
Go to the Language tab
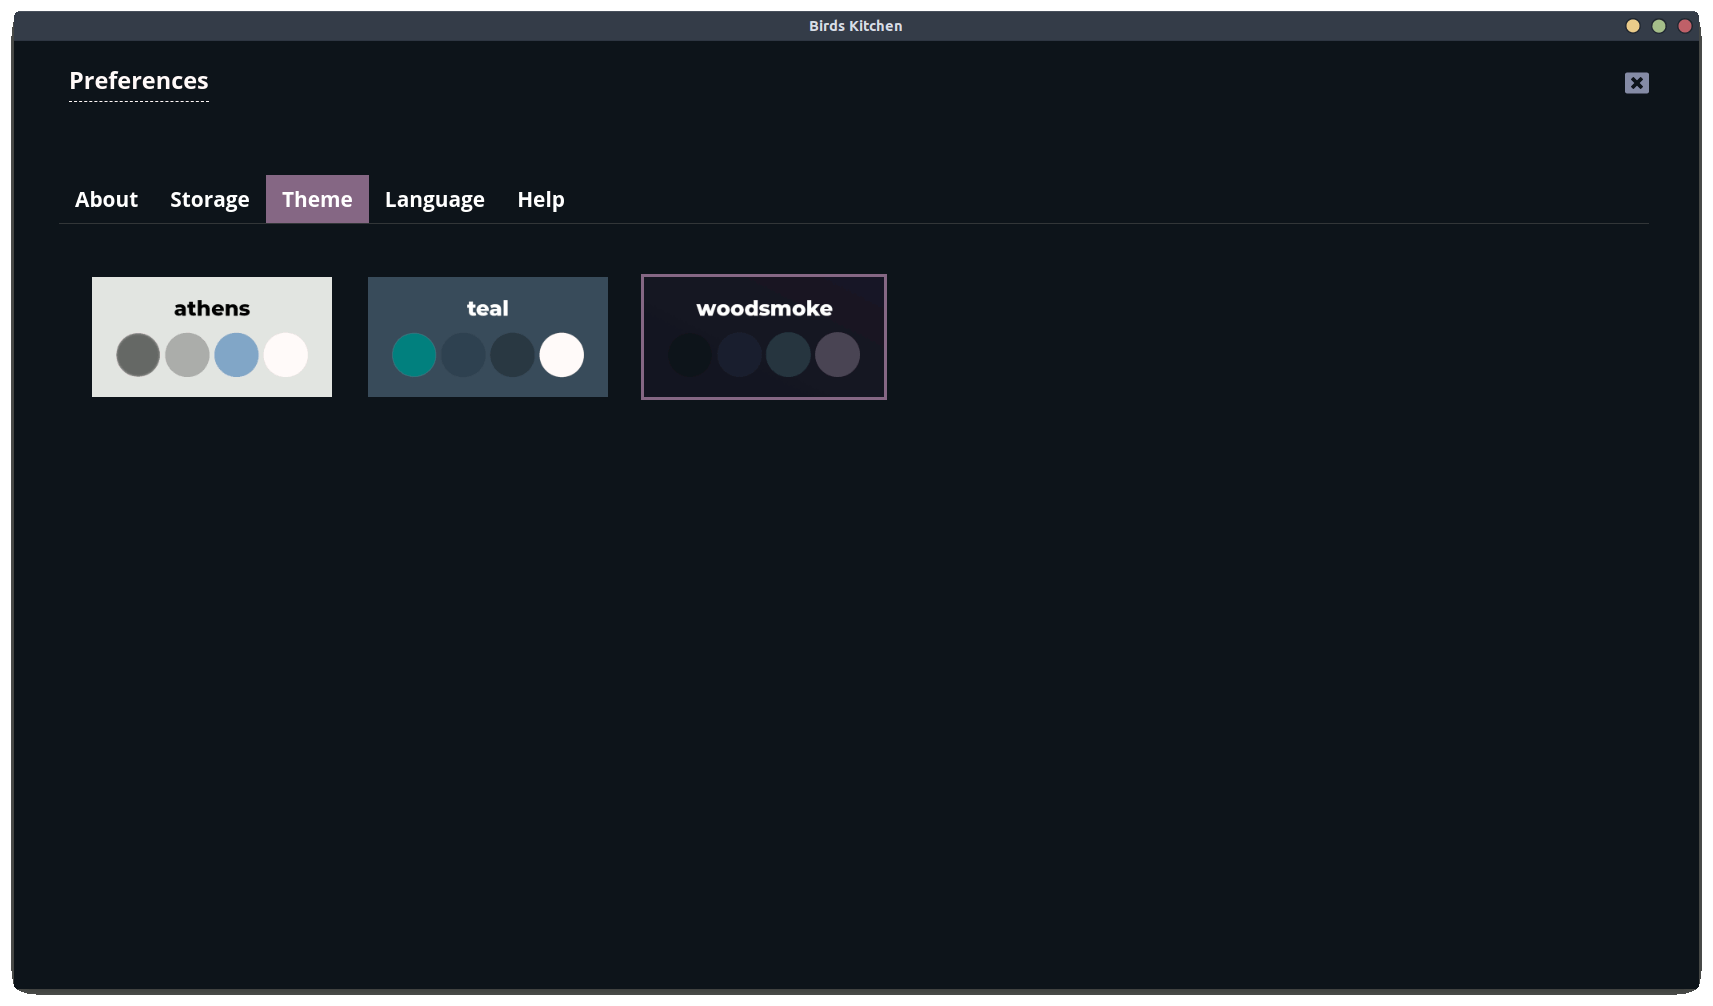[435, 199]
